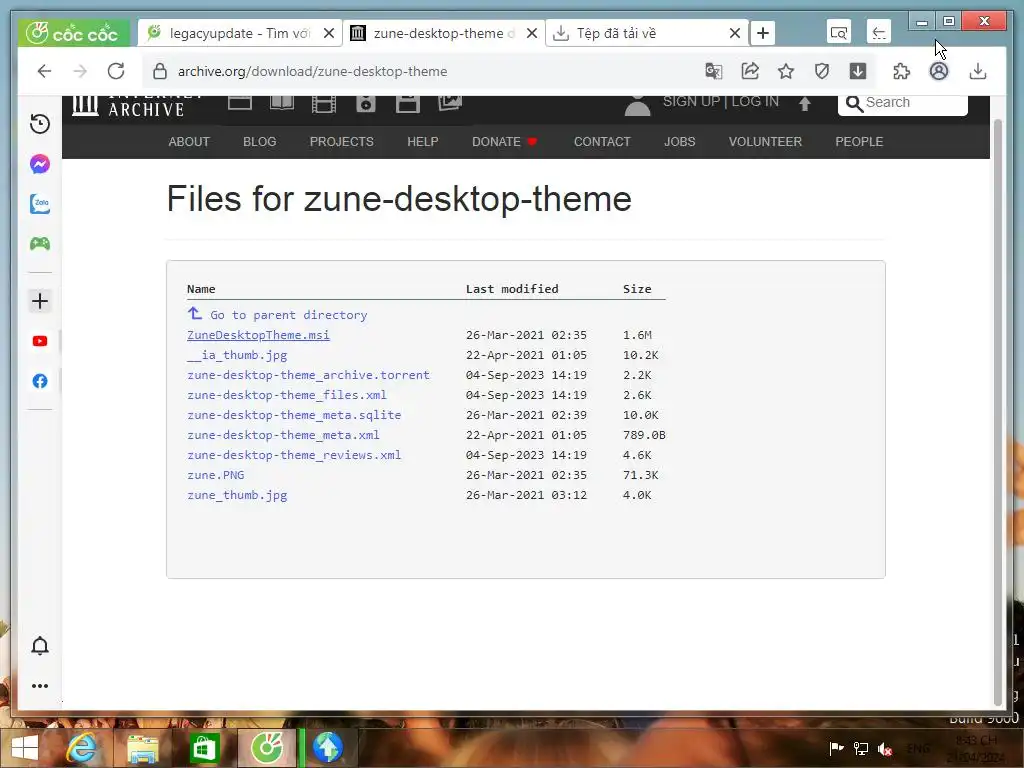Open the user profile icon
1024x768 pixels.
click(939, 71)
